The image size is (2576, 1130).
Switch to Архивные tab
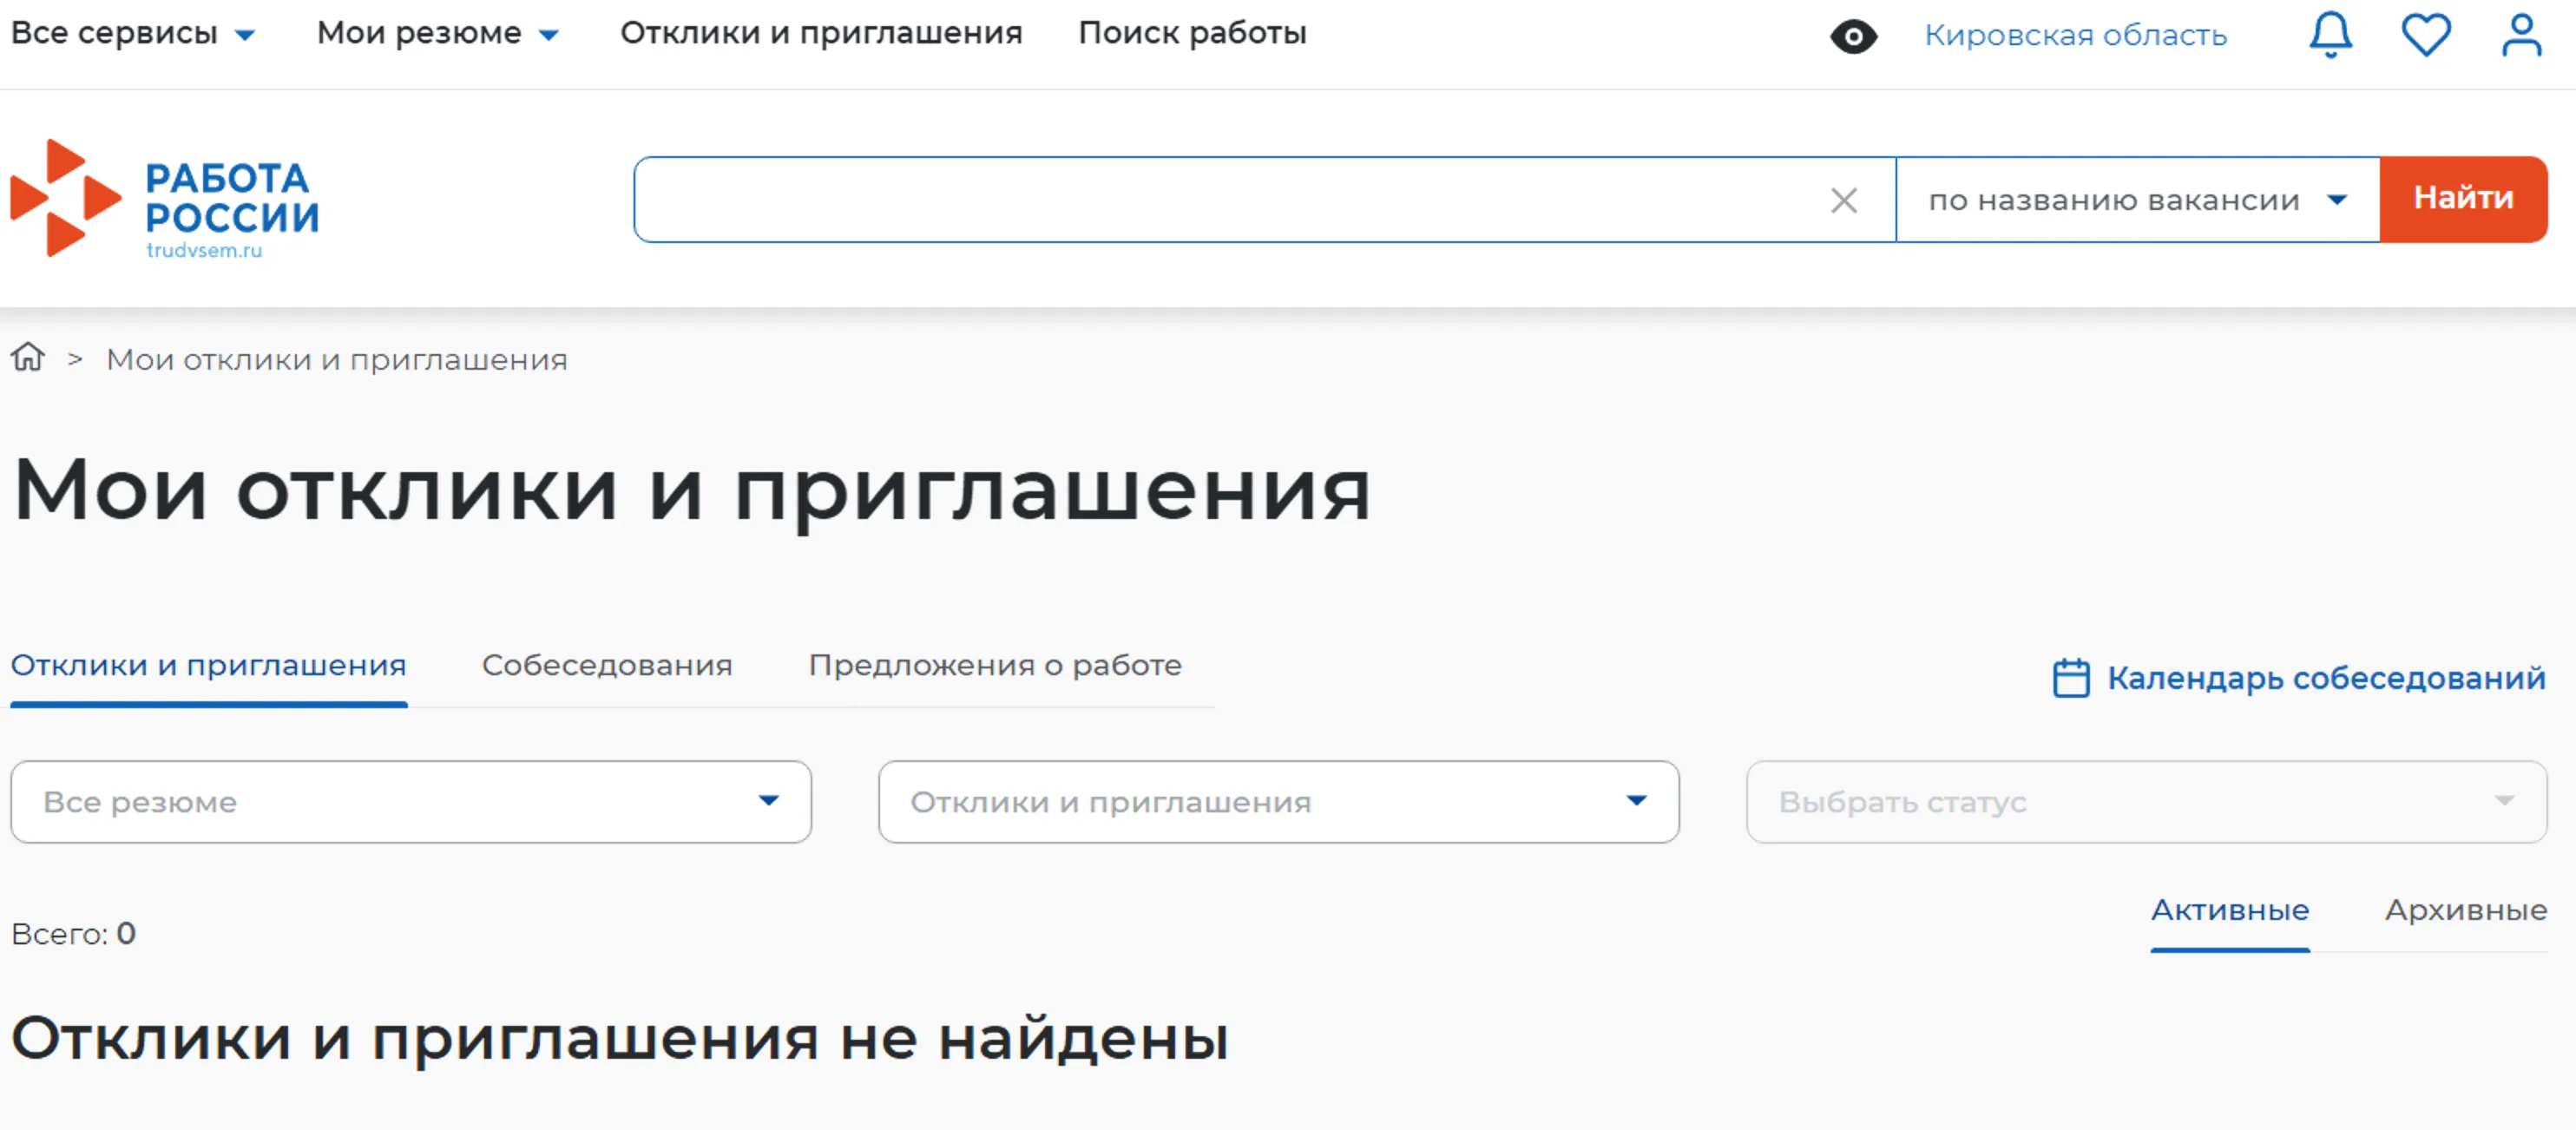coord(2465,910)
